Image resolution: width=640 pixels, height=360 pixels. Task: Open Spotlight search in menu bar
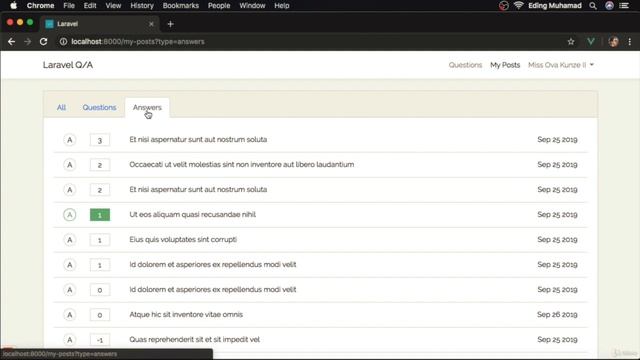click(593, 6)
